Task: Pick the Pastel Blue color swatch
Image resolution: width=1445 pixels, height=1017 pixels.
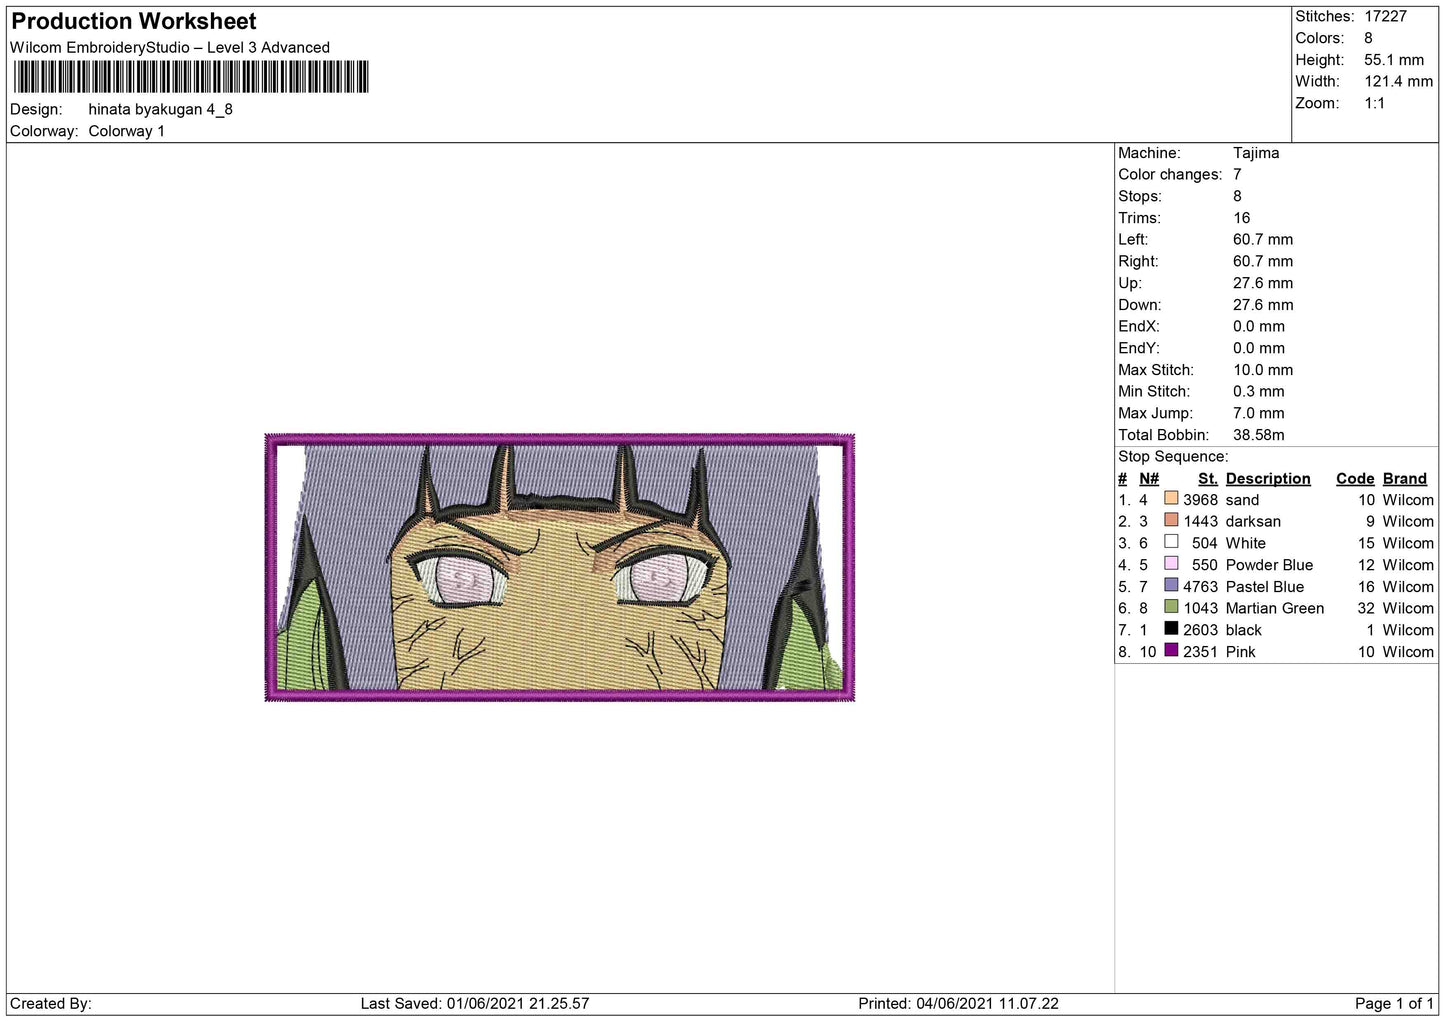Action: coord(1171,585)
